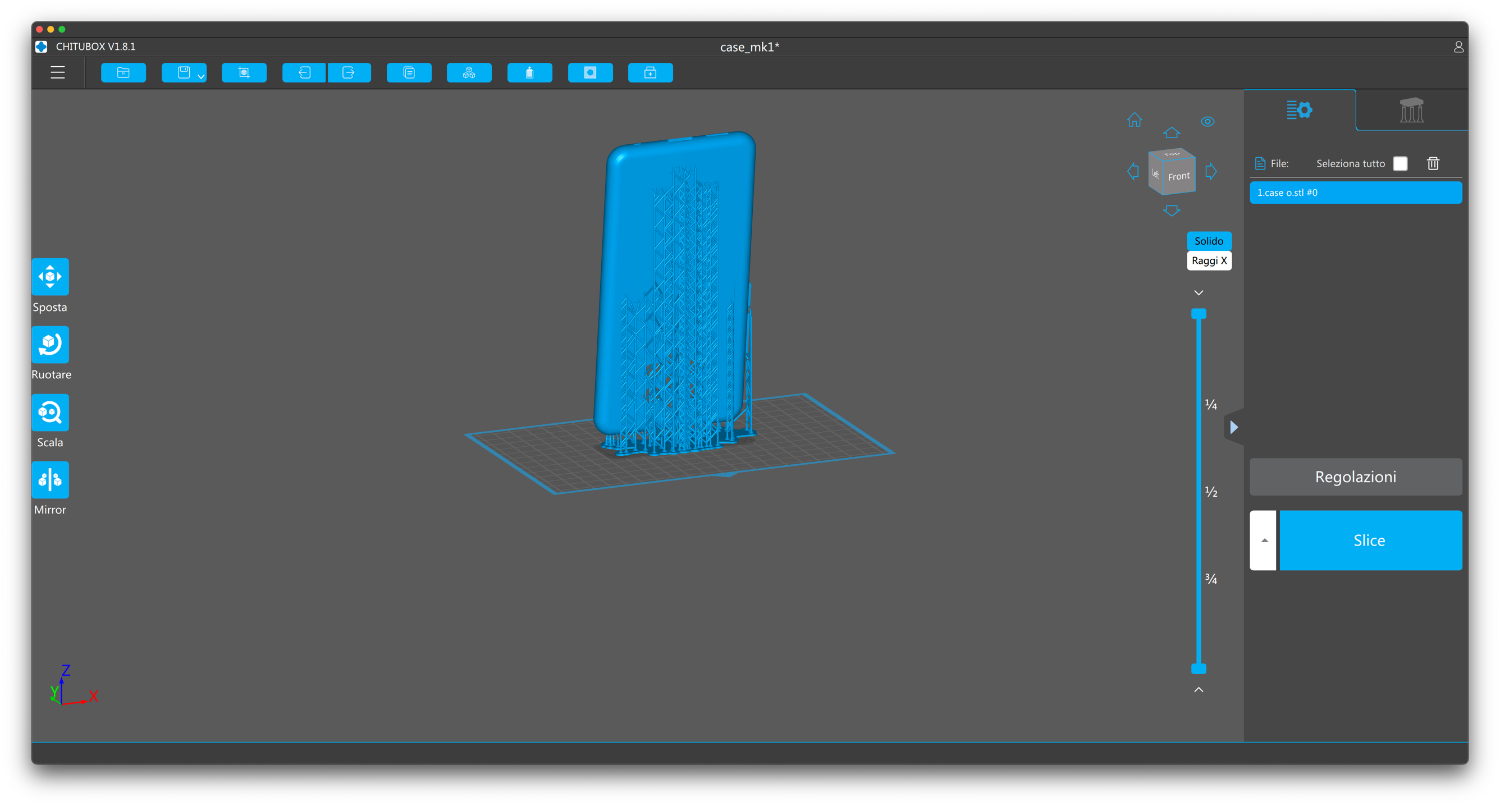
Task: Delete selected file with trash icon
Action: (x=1433, y=163)
